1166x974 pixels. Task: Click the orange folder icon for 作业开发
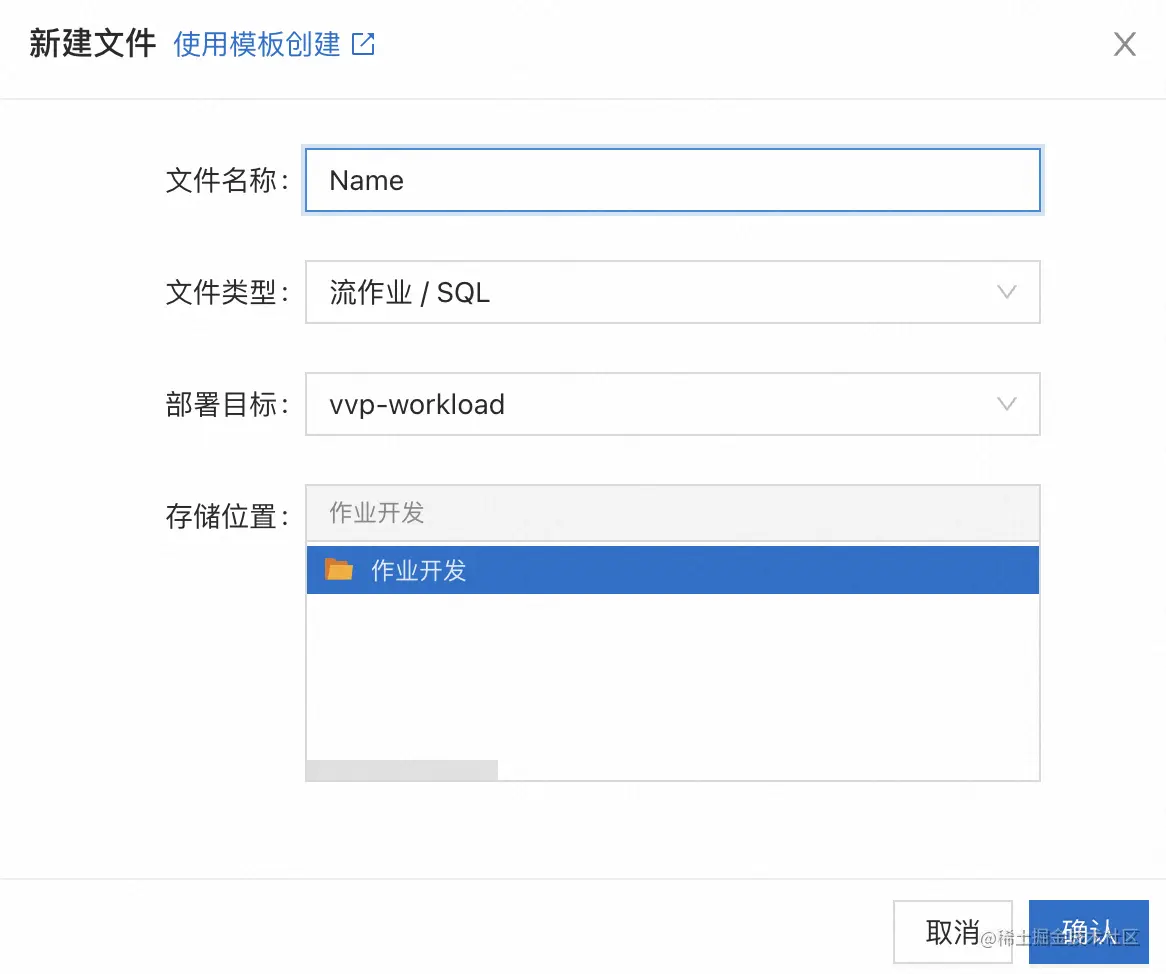click(x=339, y=571)
